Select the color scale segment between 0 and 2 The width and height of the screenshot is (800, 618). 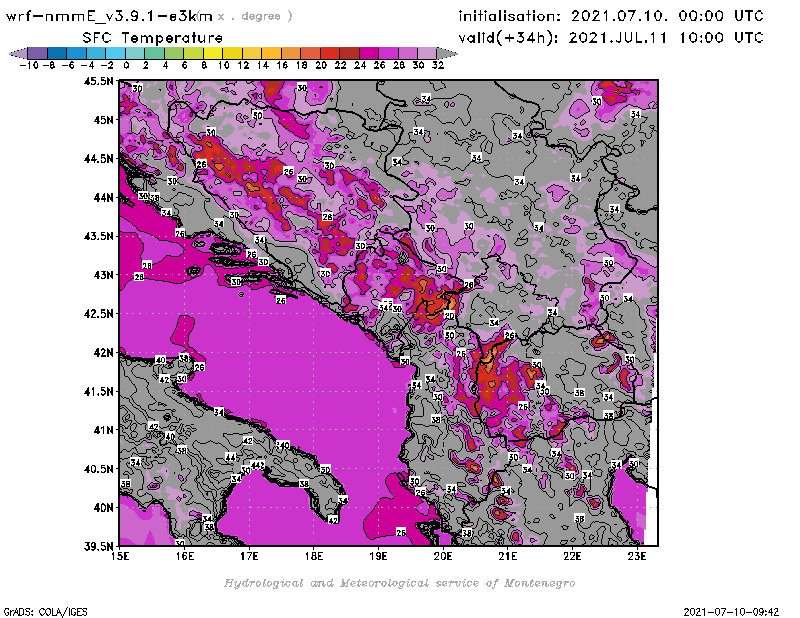[x=135, y=53]
